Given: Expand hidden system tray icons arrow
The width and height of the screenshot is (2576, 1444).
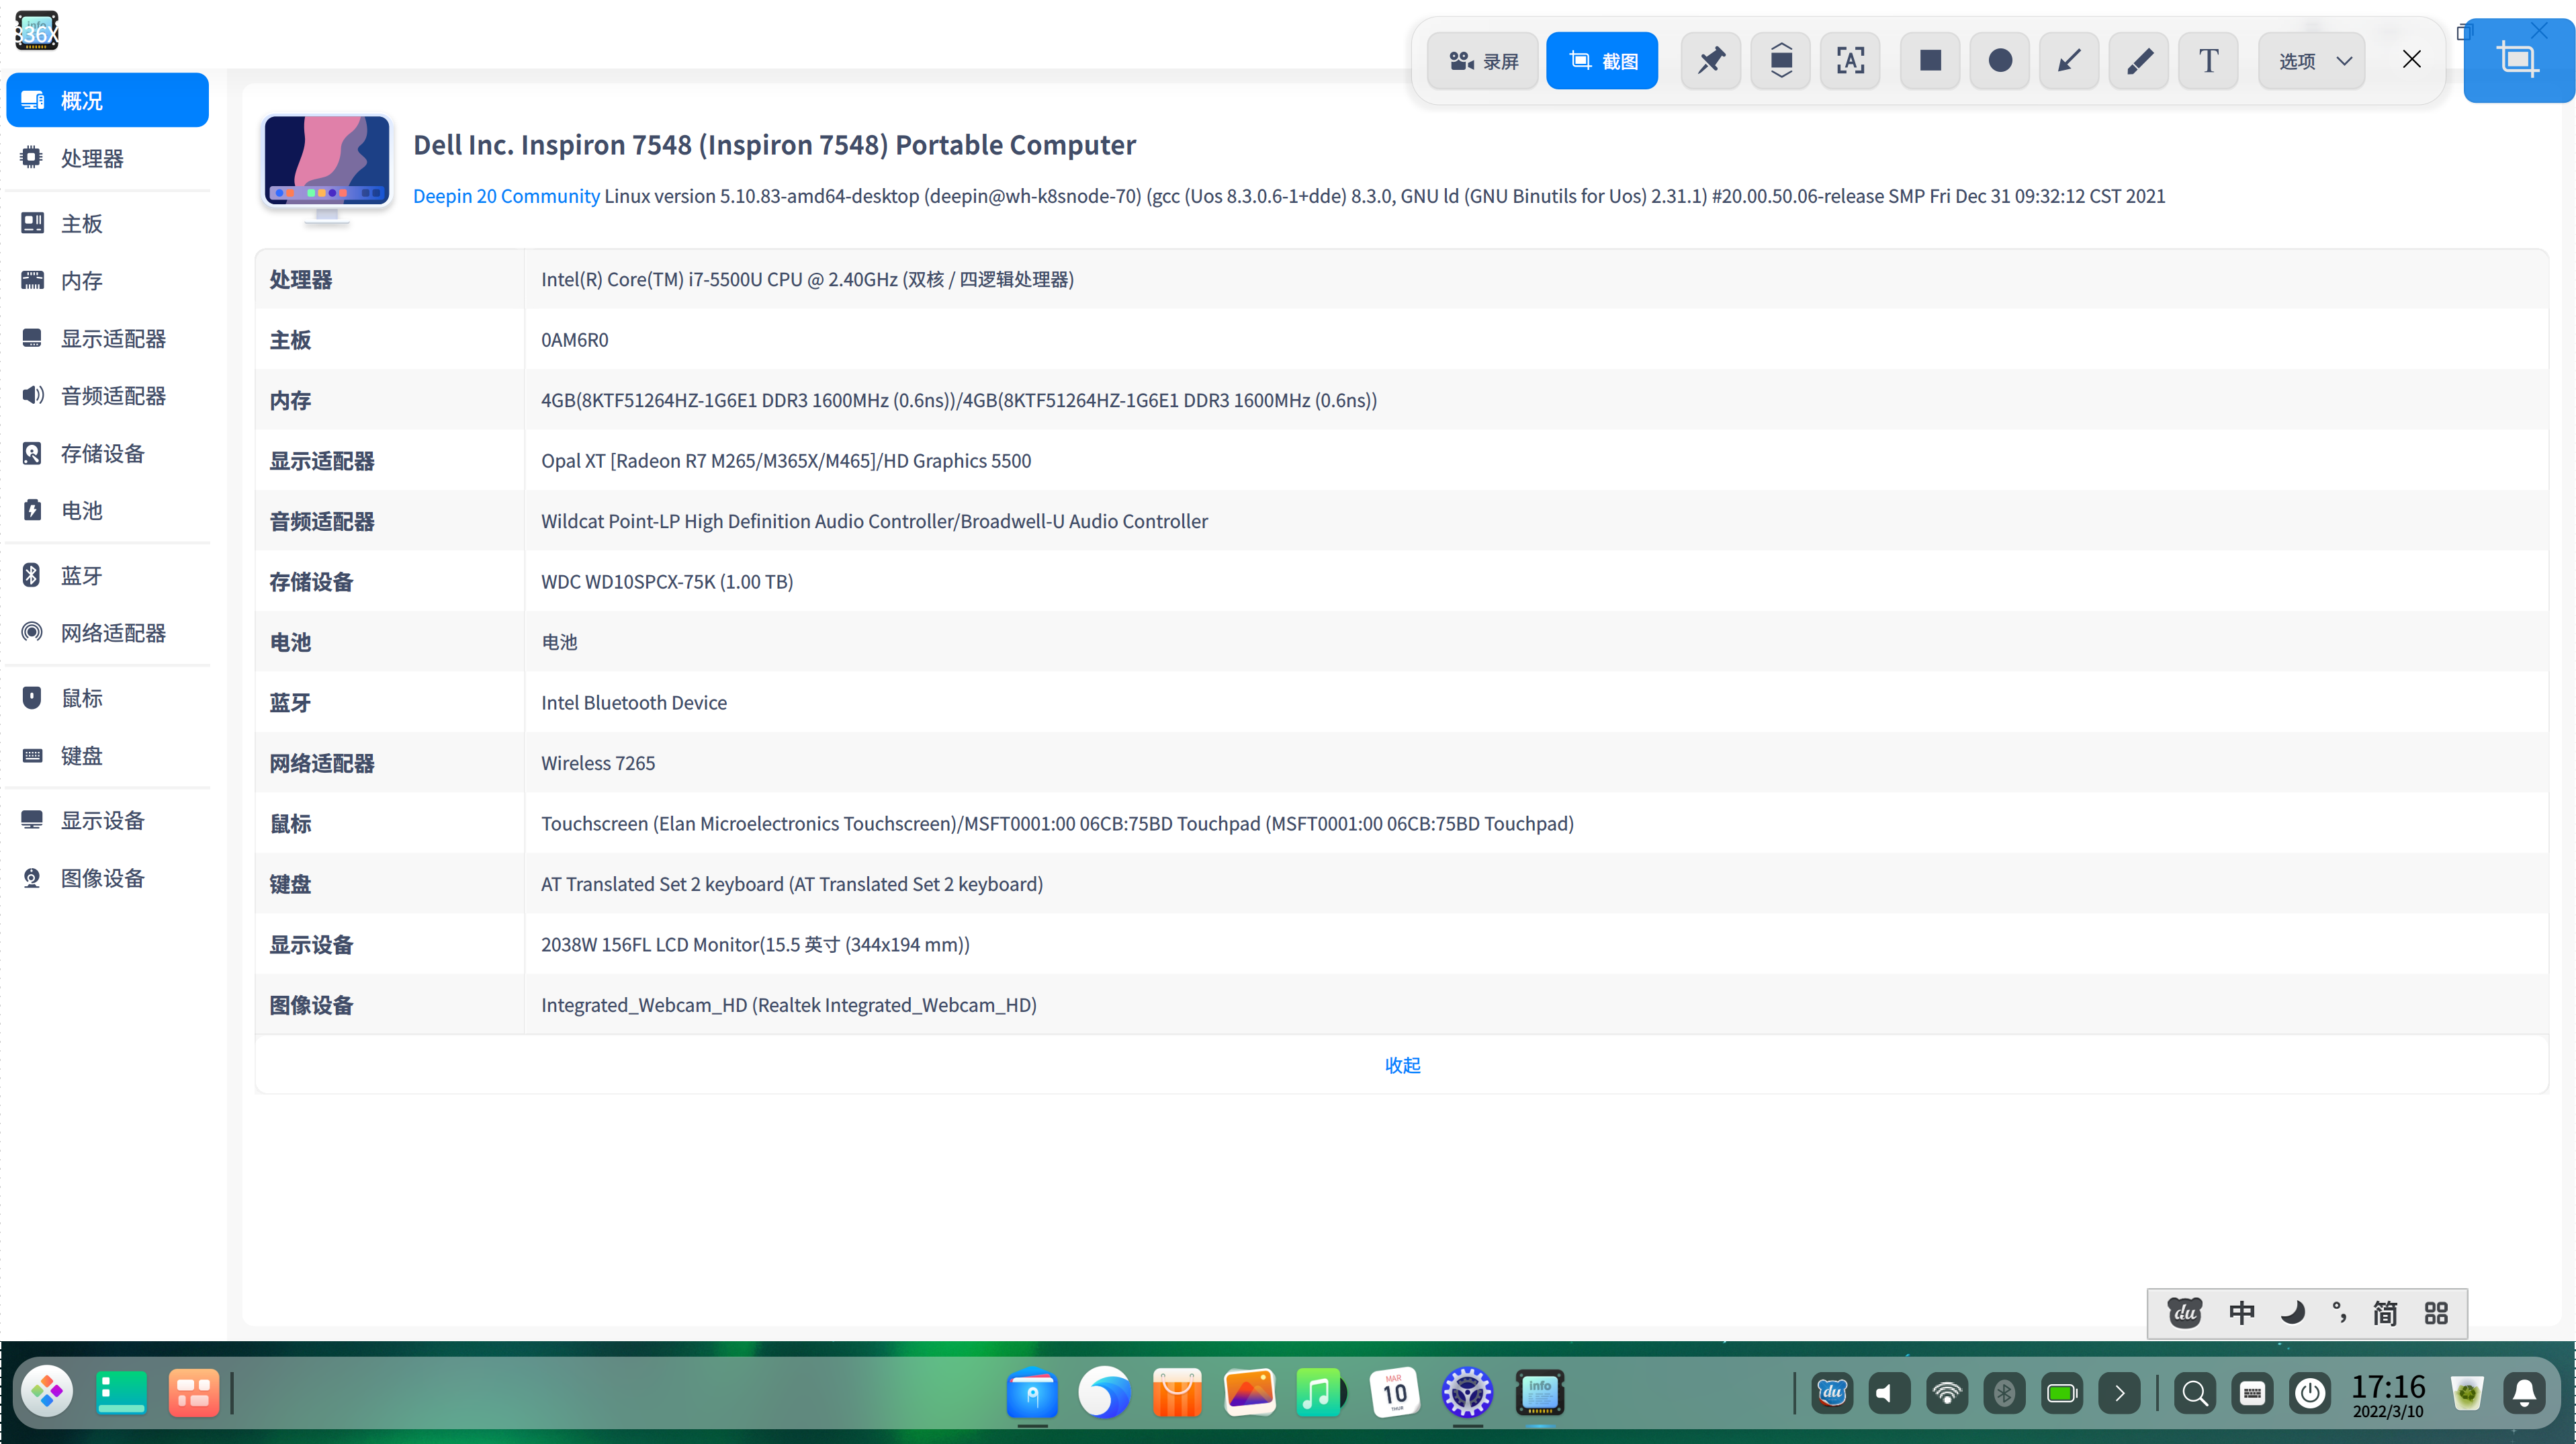Looking at the screenshot, I should 2119,1393.
